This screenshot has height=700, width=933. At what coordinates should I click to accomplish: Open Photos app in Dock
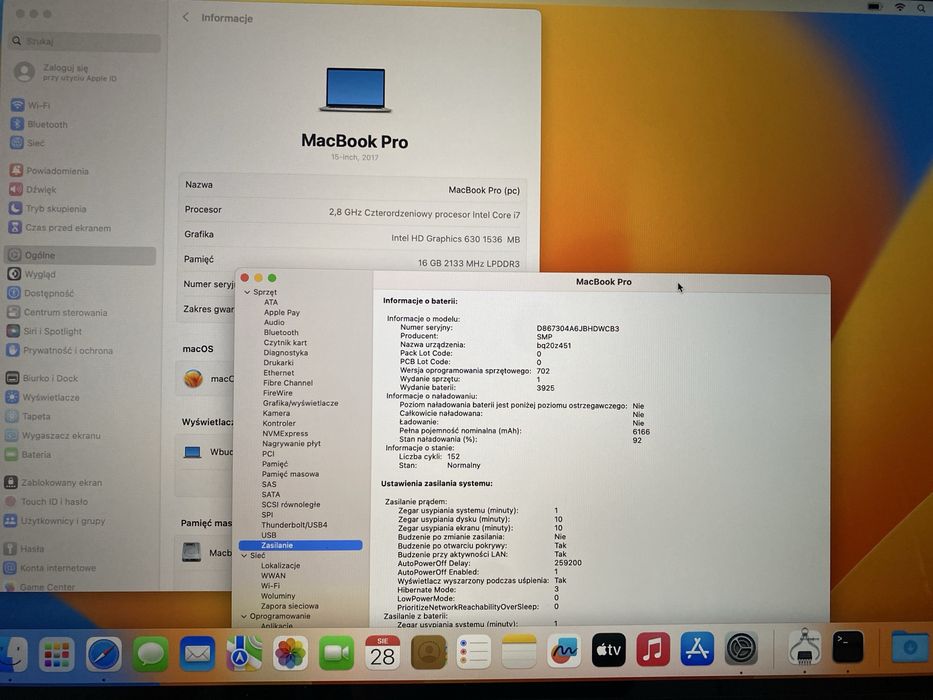(290, 654)
